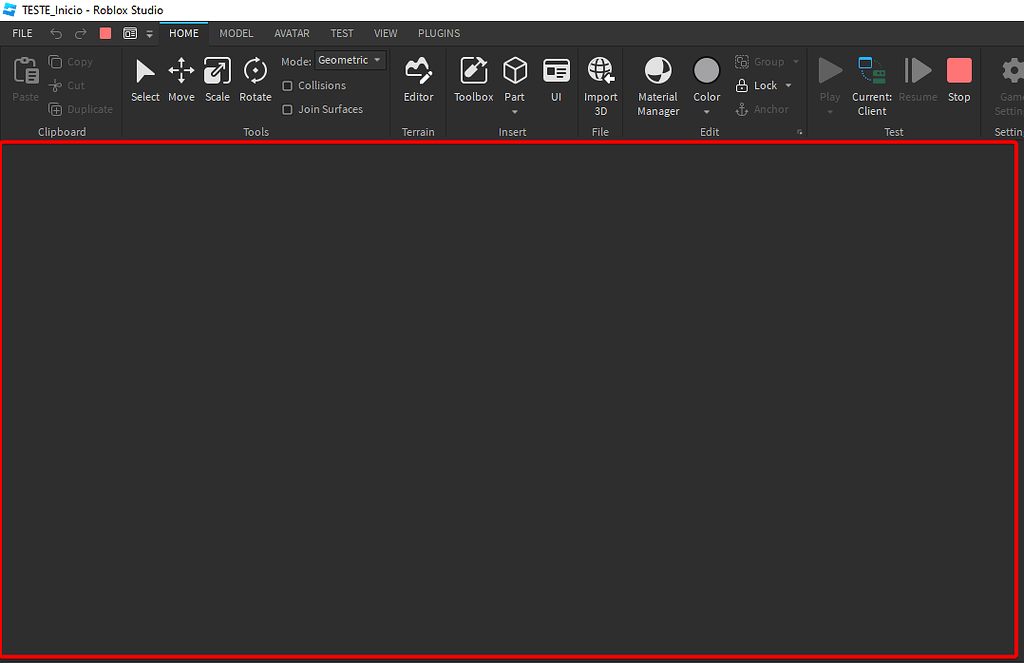1024x663 pixels.
Task: Click the Undo arrow
Action: 56,33
